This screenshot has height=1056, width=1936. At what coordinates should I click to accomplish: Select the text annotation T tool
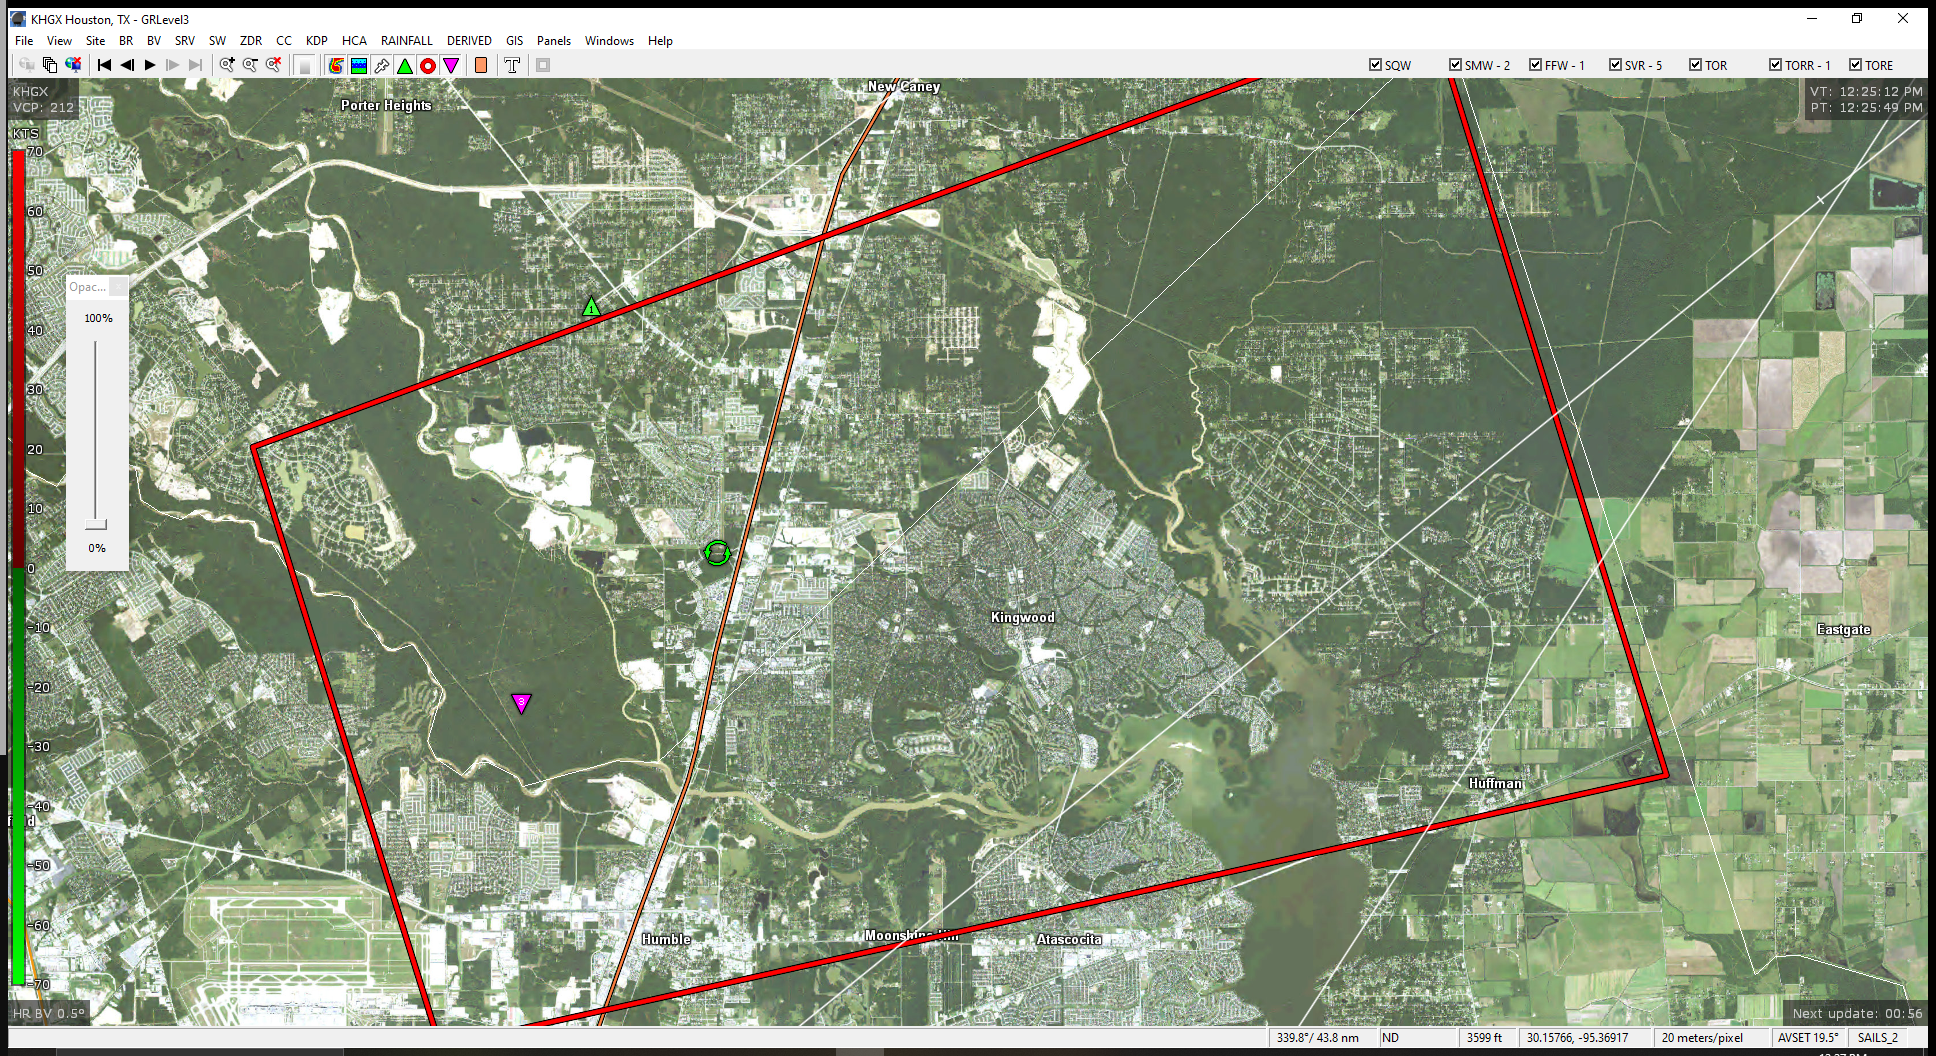coord(512,65)
